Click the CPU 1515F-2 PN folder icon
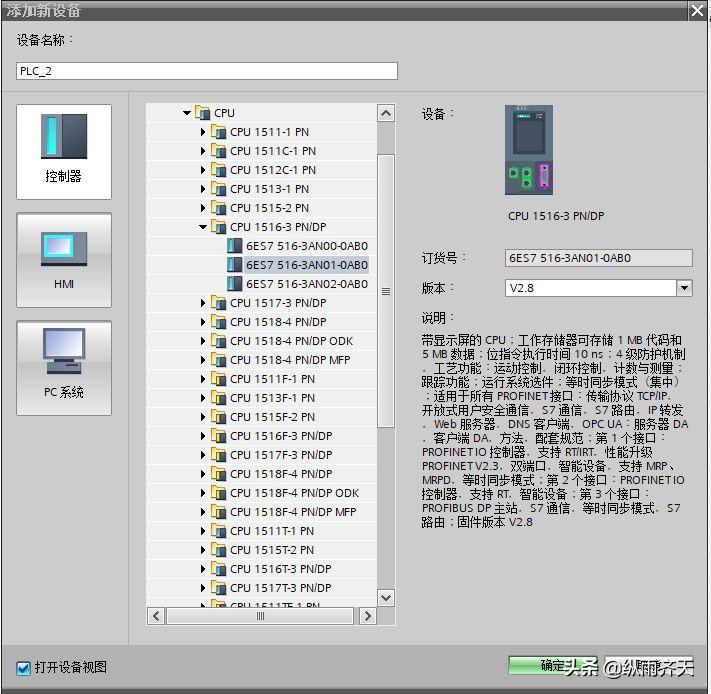The height and width of the screenshot is (694, 711). [x=219, y=417]
